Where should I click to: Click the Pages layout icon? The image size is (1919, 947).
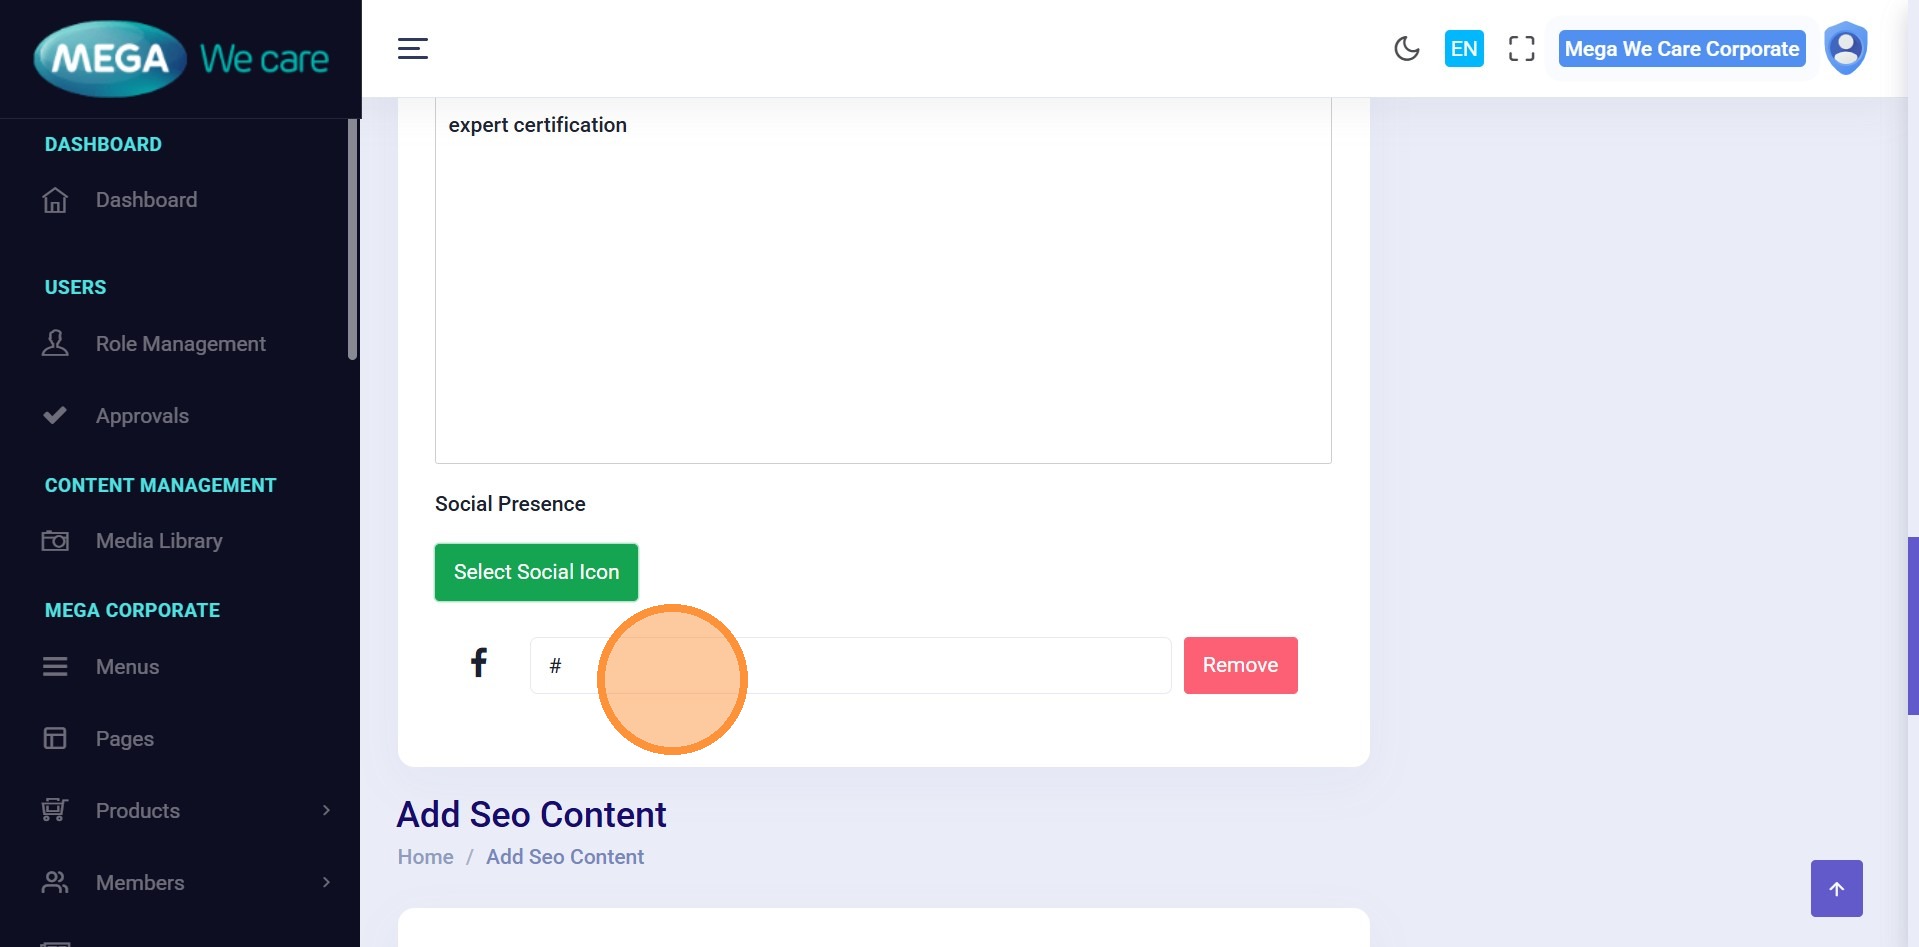pyautogui.click(x=55, y=739)
